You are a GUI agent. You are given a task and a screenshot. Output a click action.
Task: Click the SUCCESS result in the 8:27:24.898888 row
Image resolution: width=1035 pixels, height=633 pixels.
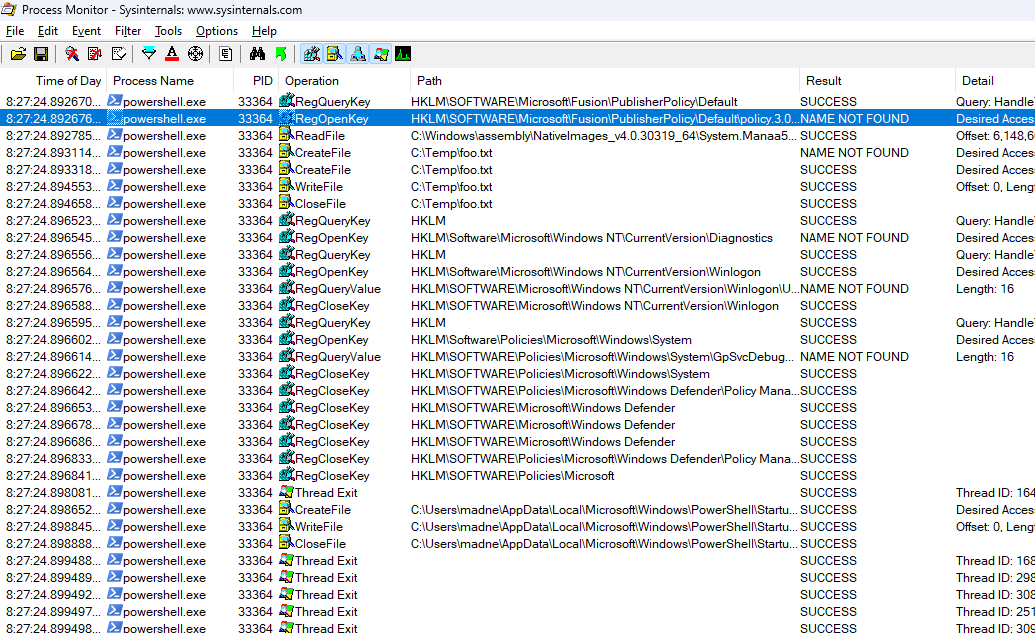click(828, 544)
